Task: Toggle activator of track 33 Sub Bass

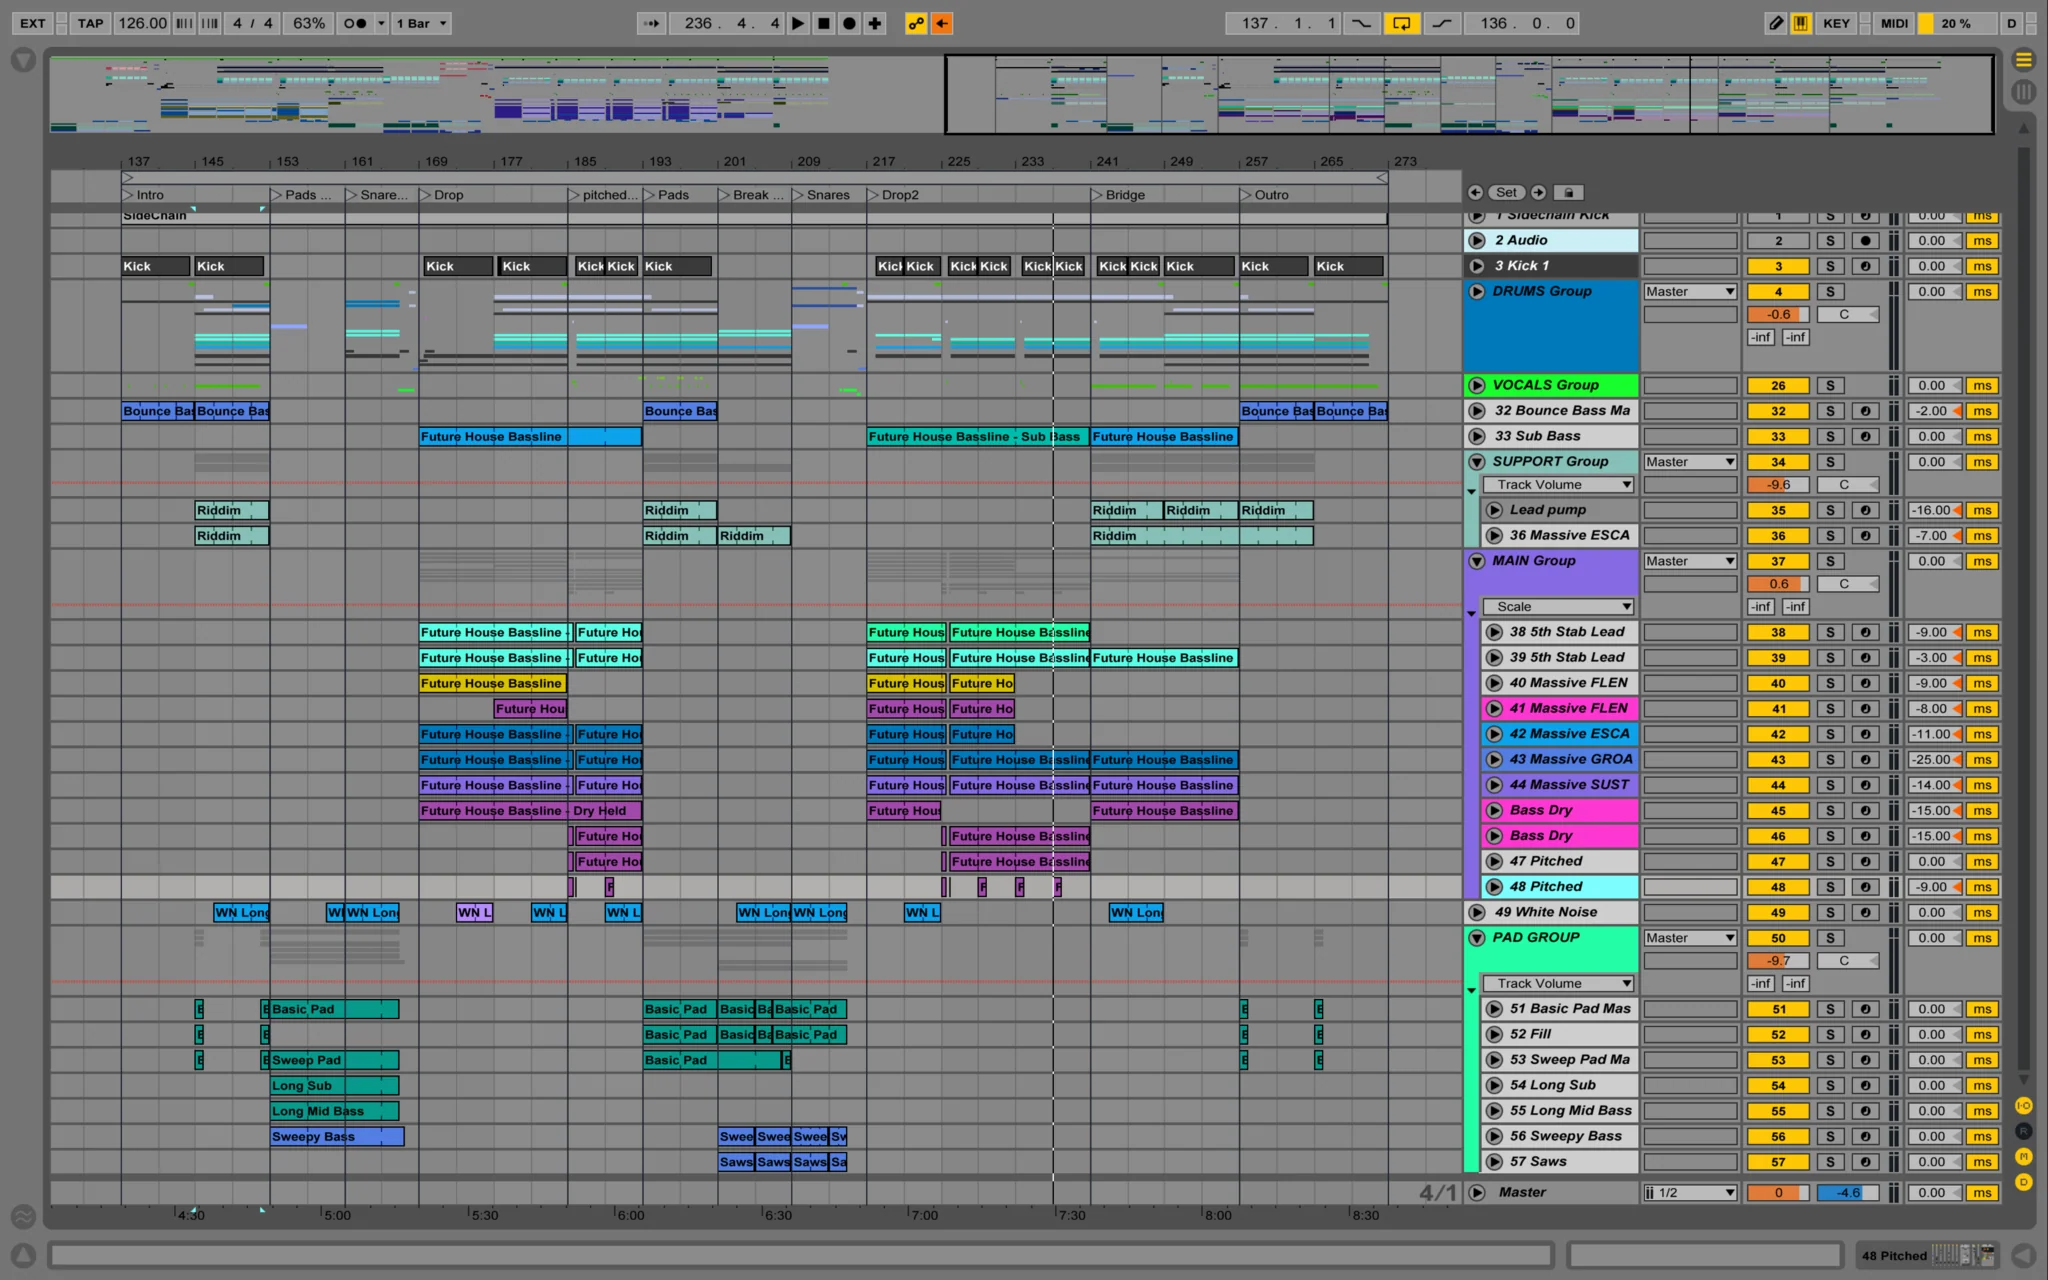Action: pyautogui.click(x=1778, y=436)
